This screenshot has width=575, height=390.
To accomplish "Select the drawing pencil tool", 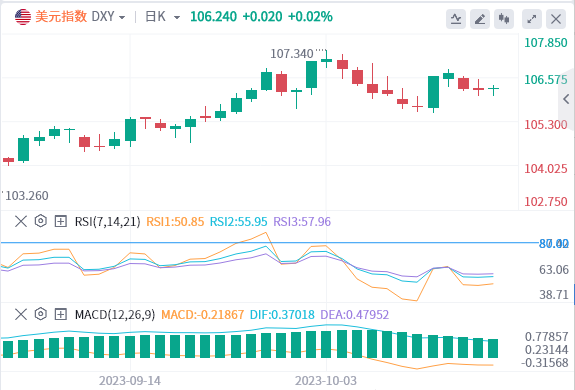I will coord(480,19).
